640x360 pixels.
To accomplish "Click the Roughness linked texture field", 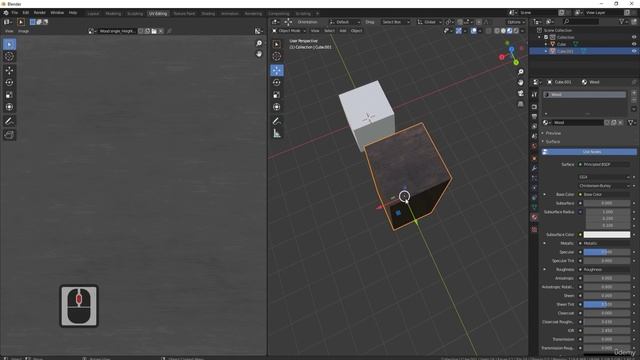I will point(604,269).
